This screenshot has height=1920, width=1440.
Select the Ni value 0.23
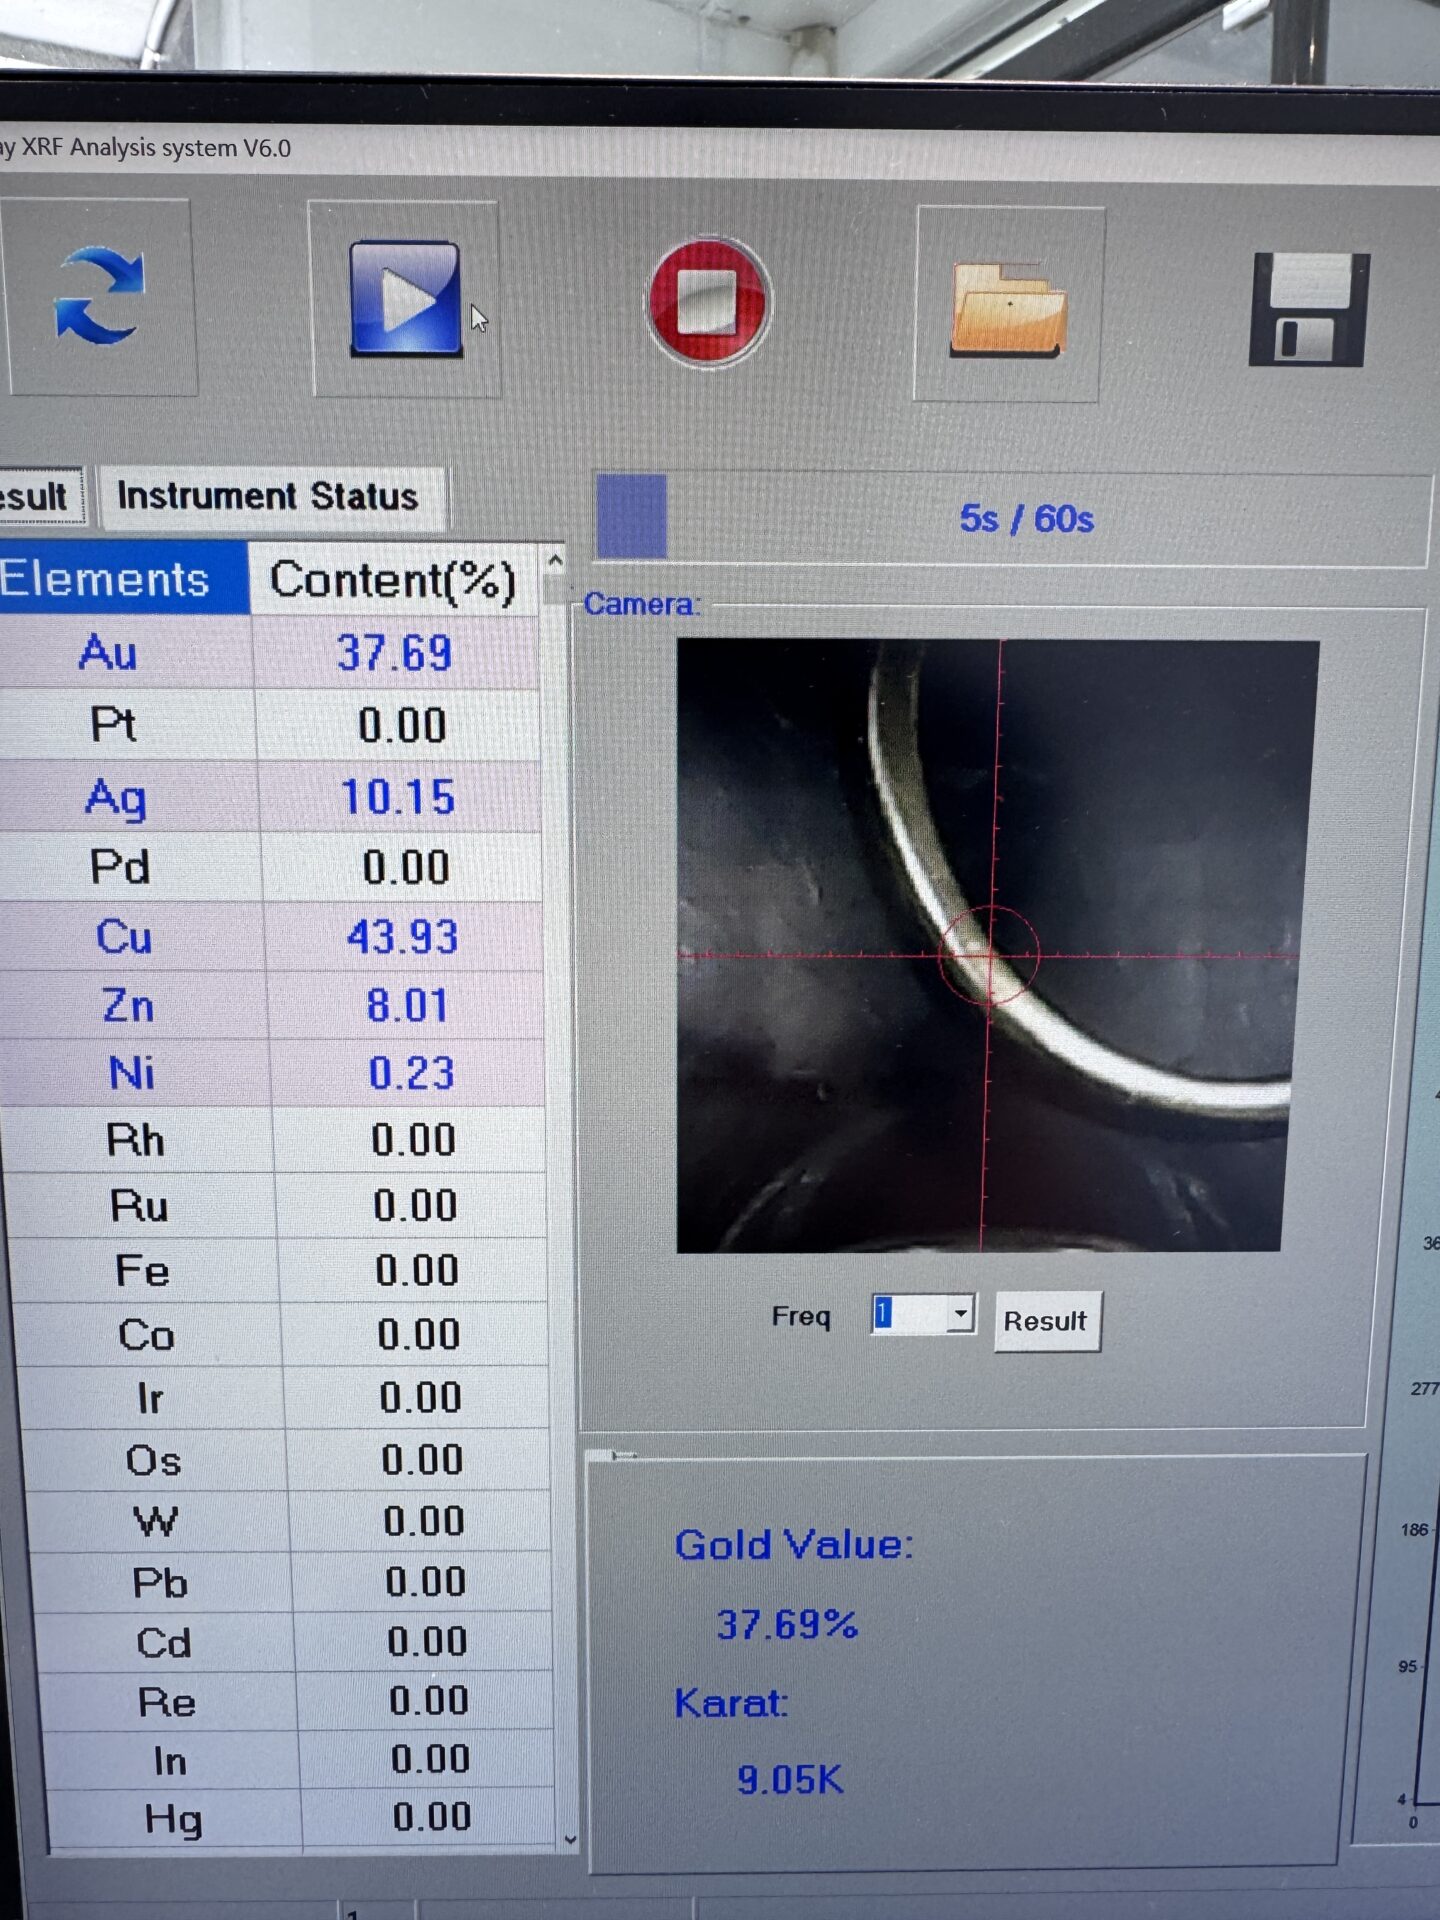click(x=411, y=1073)
